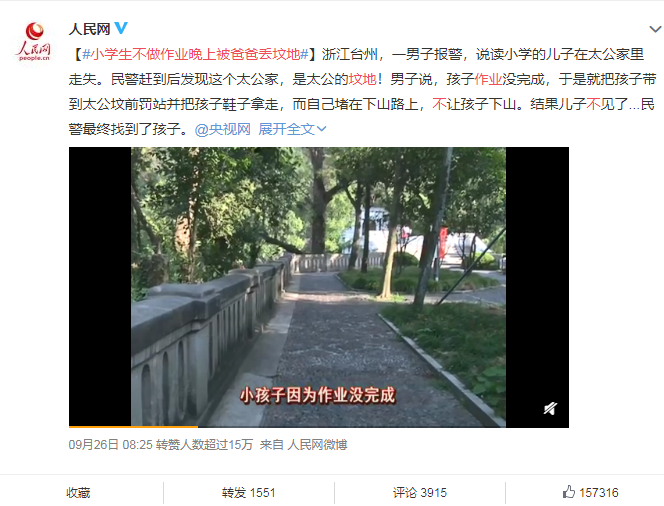Open the @央视网 mention link
This screenshot has width=664, height=506.
pyautogui.click(x=223, y=129)
